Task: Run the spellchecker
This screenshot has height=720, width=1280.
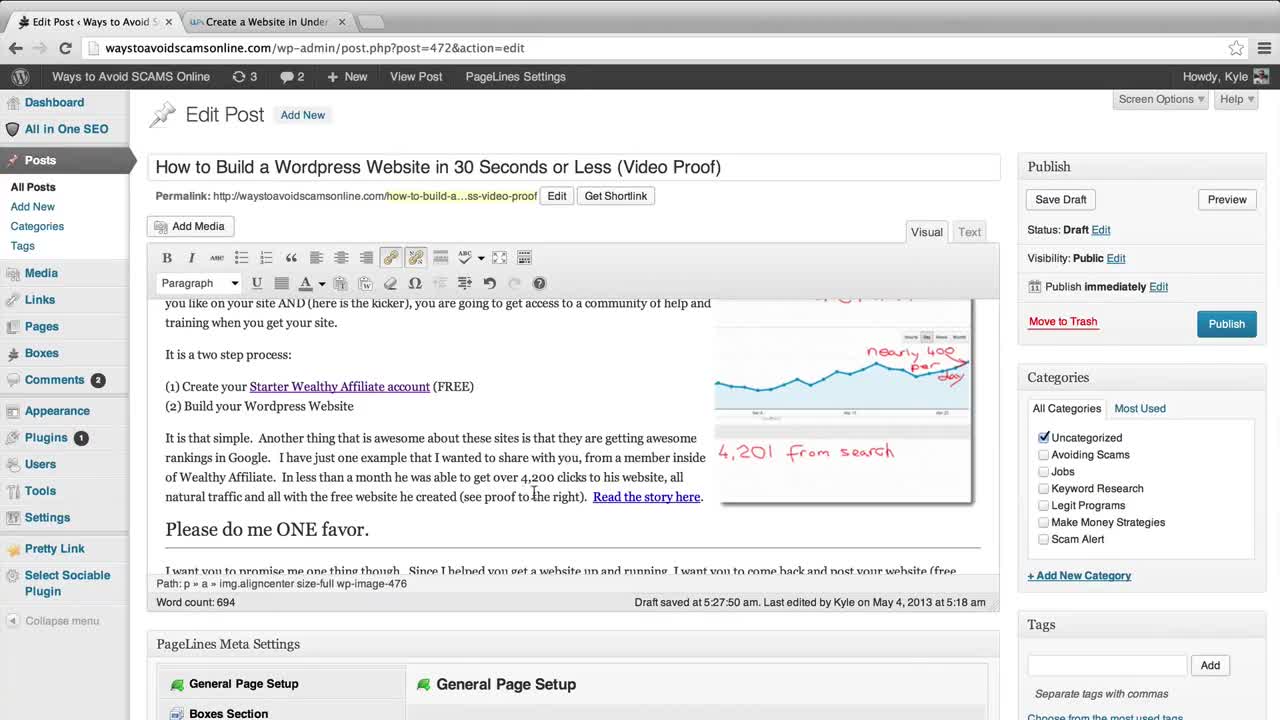Action: [x=464, y=258]
